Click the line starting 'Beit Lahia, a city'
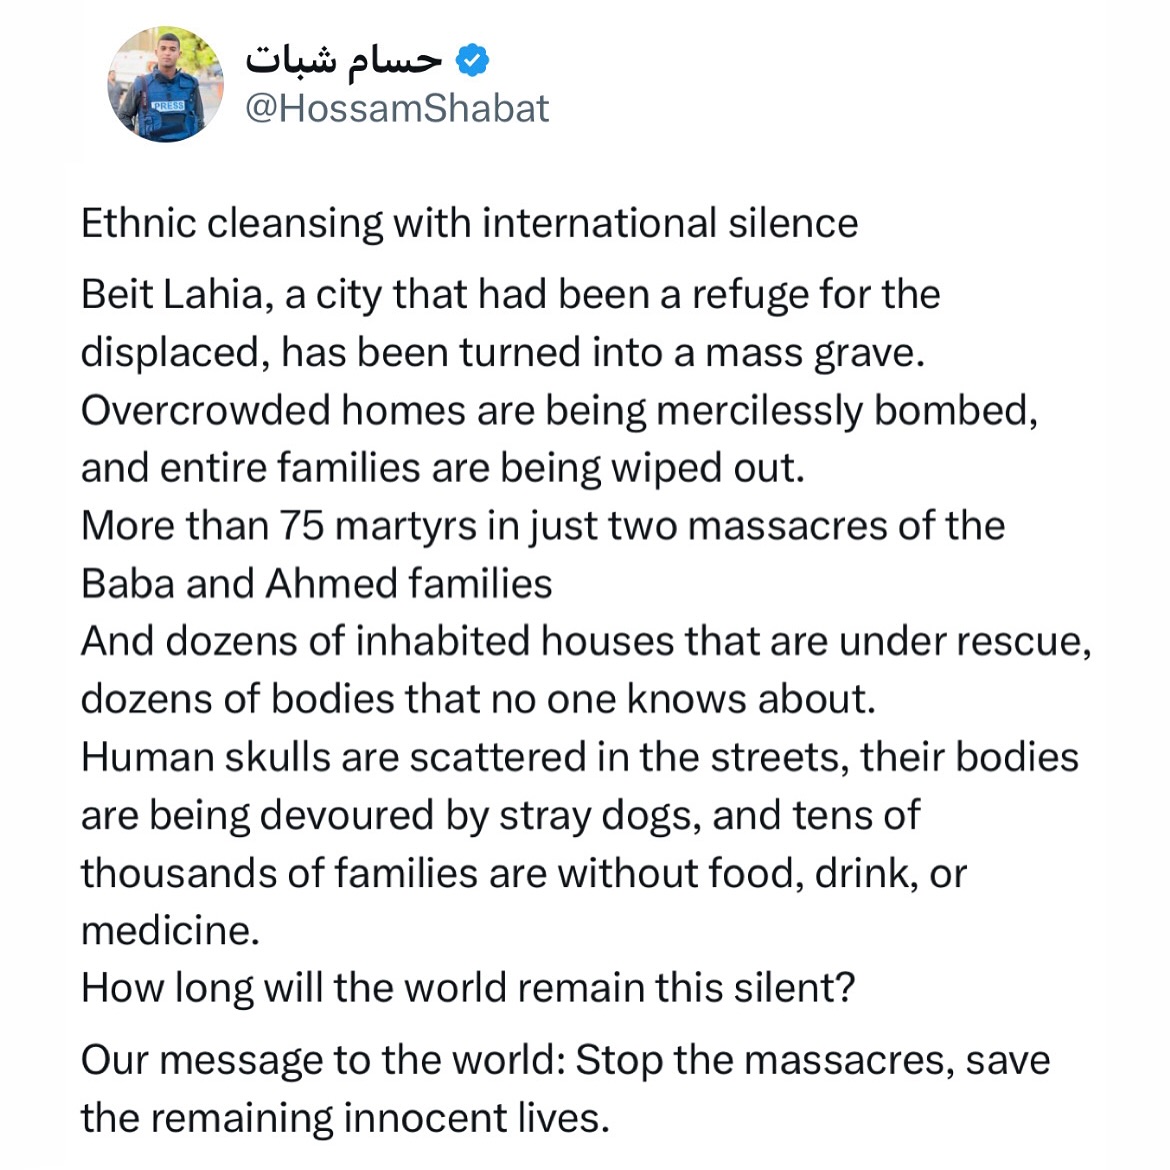The width and height of the screenshot is (1170, 1170). pyautogui.click(x=510, y=295)
